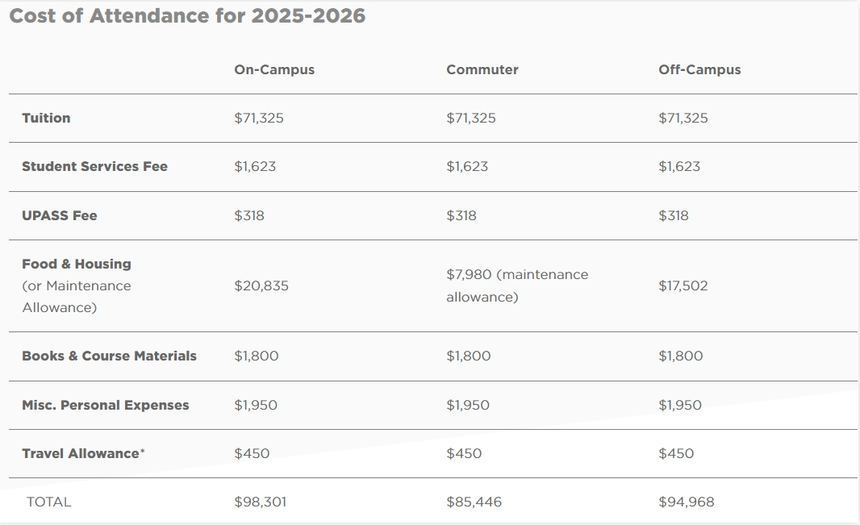Click the Off-Campus total of $94,968
The image size is (860, 525).
click(686, 502)
